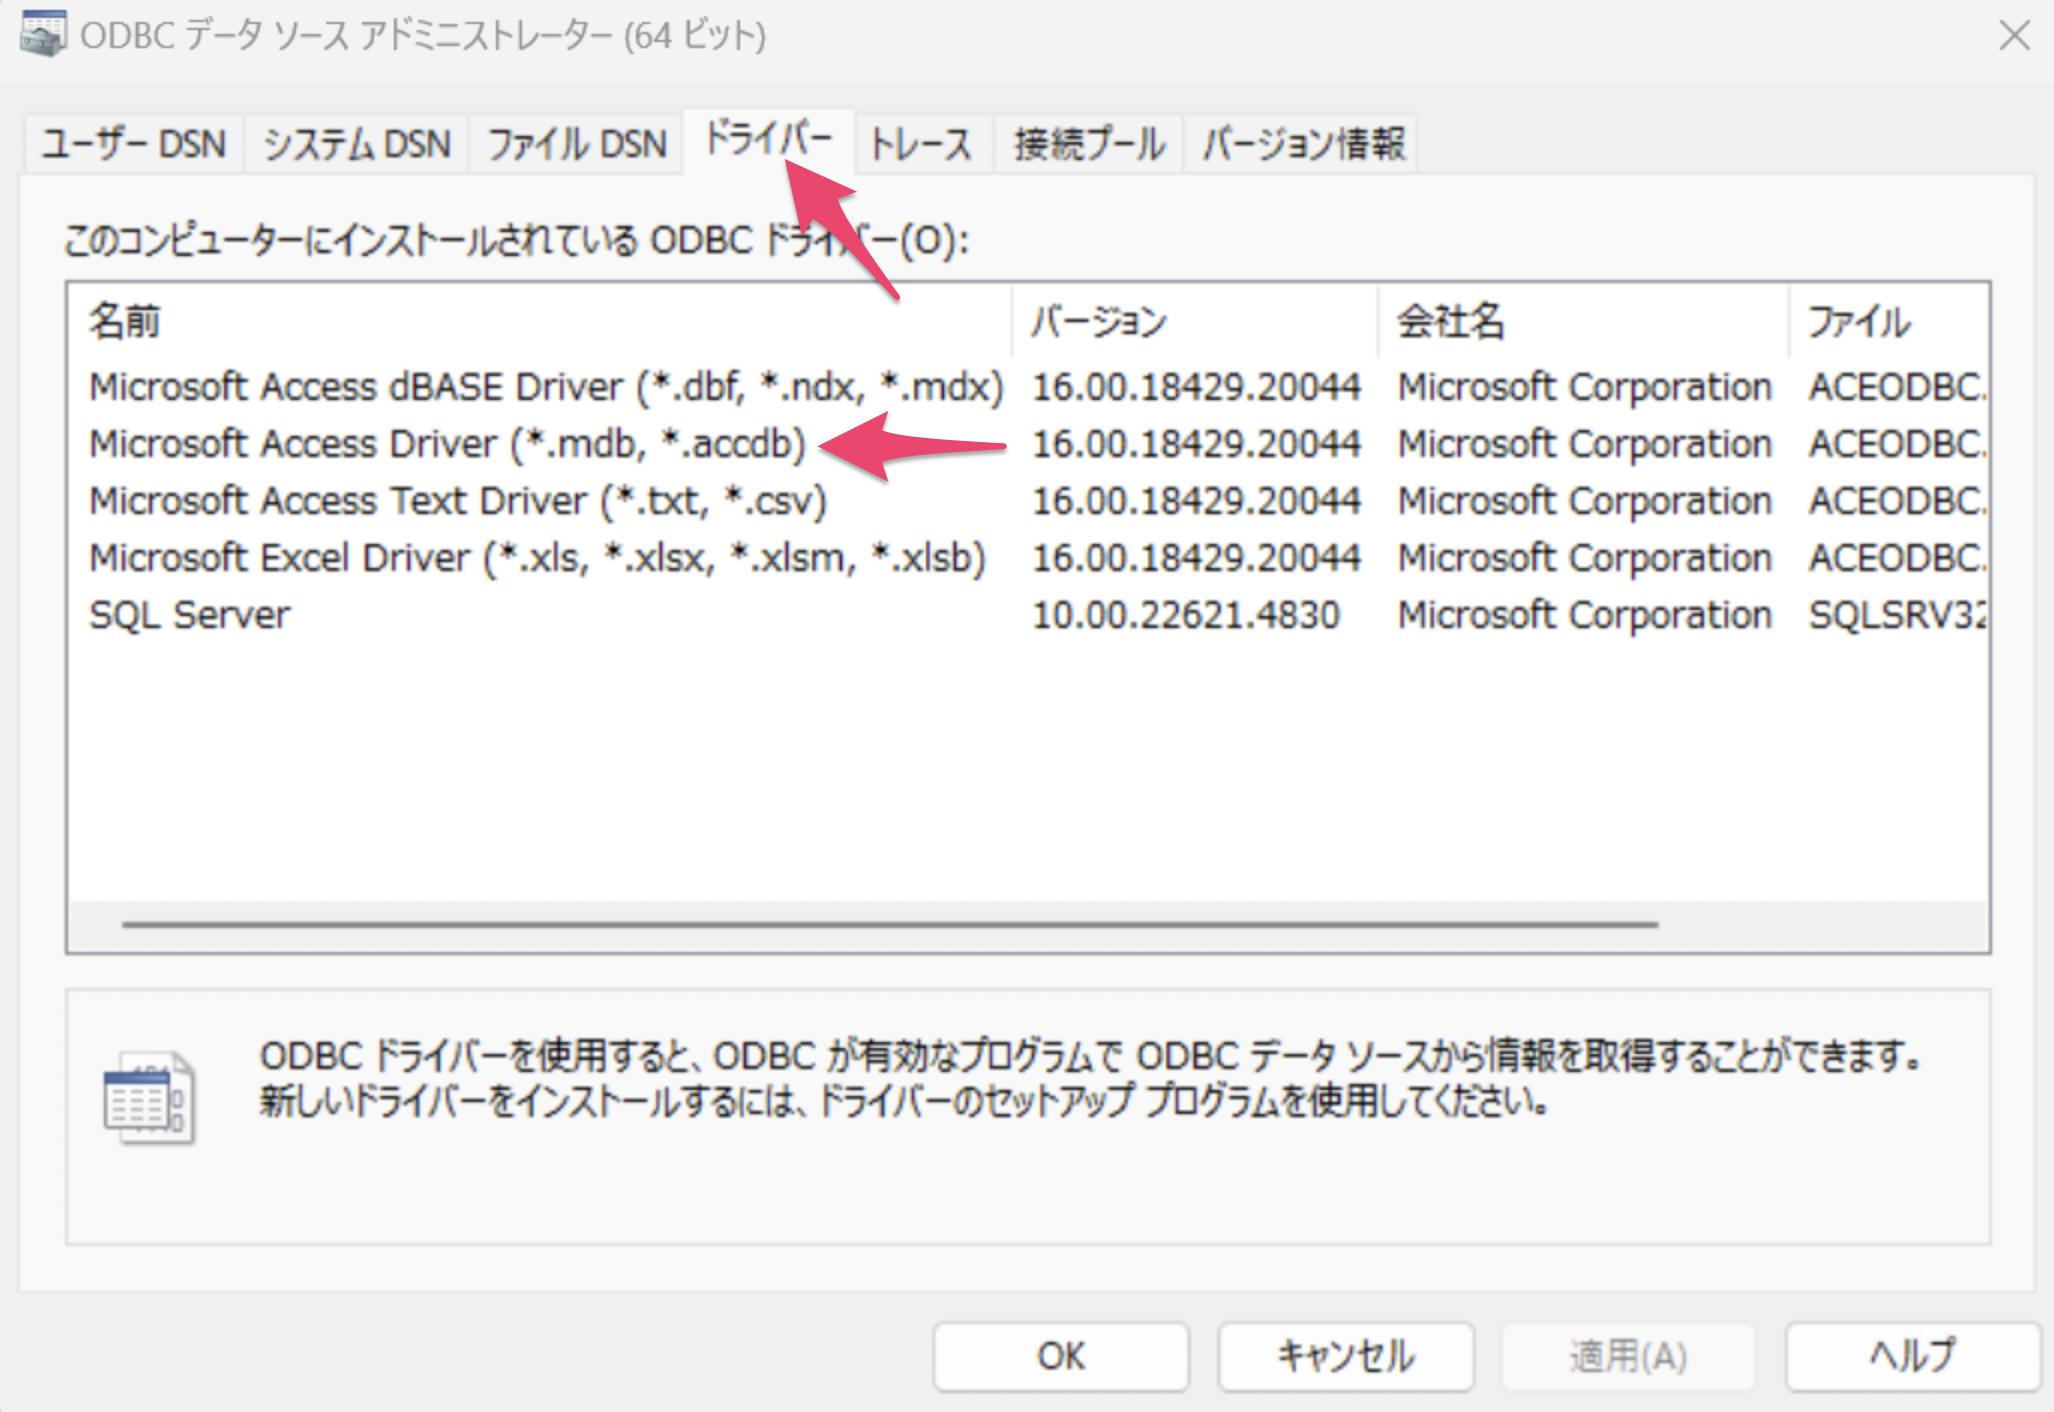
Task: Click the OK button
Action: [x=1060, y=1356]
